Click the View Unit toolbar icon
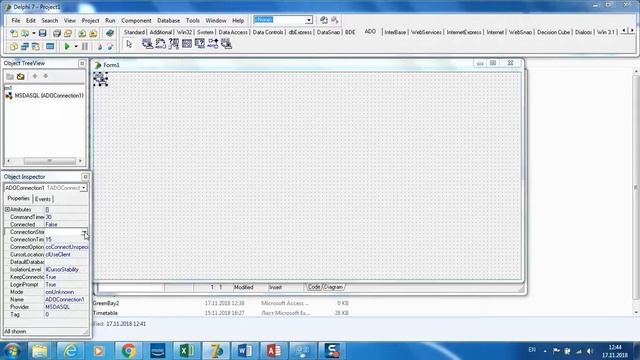640x360 pixels. click(x=14, y=47)
